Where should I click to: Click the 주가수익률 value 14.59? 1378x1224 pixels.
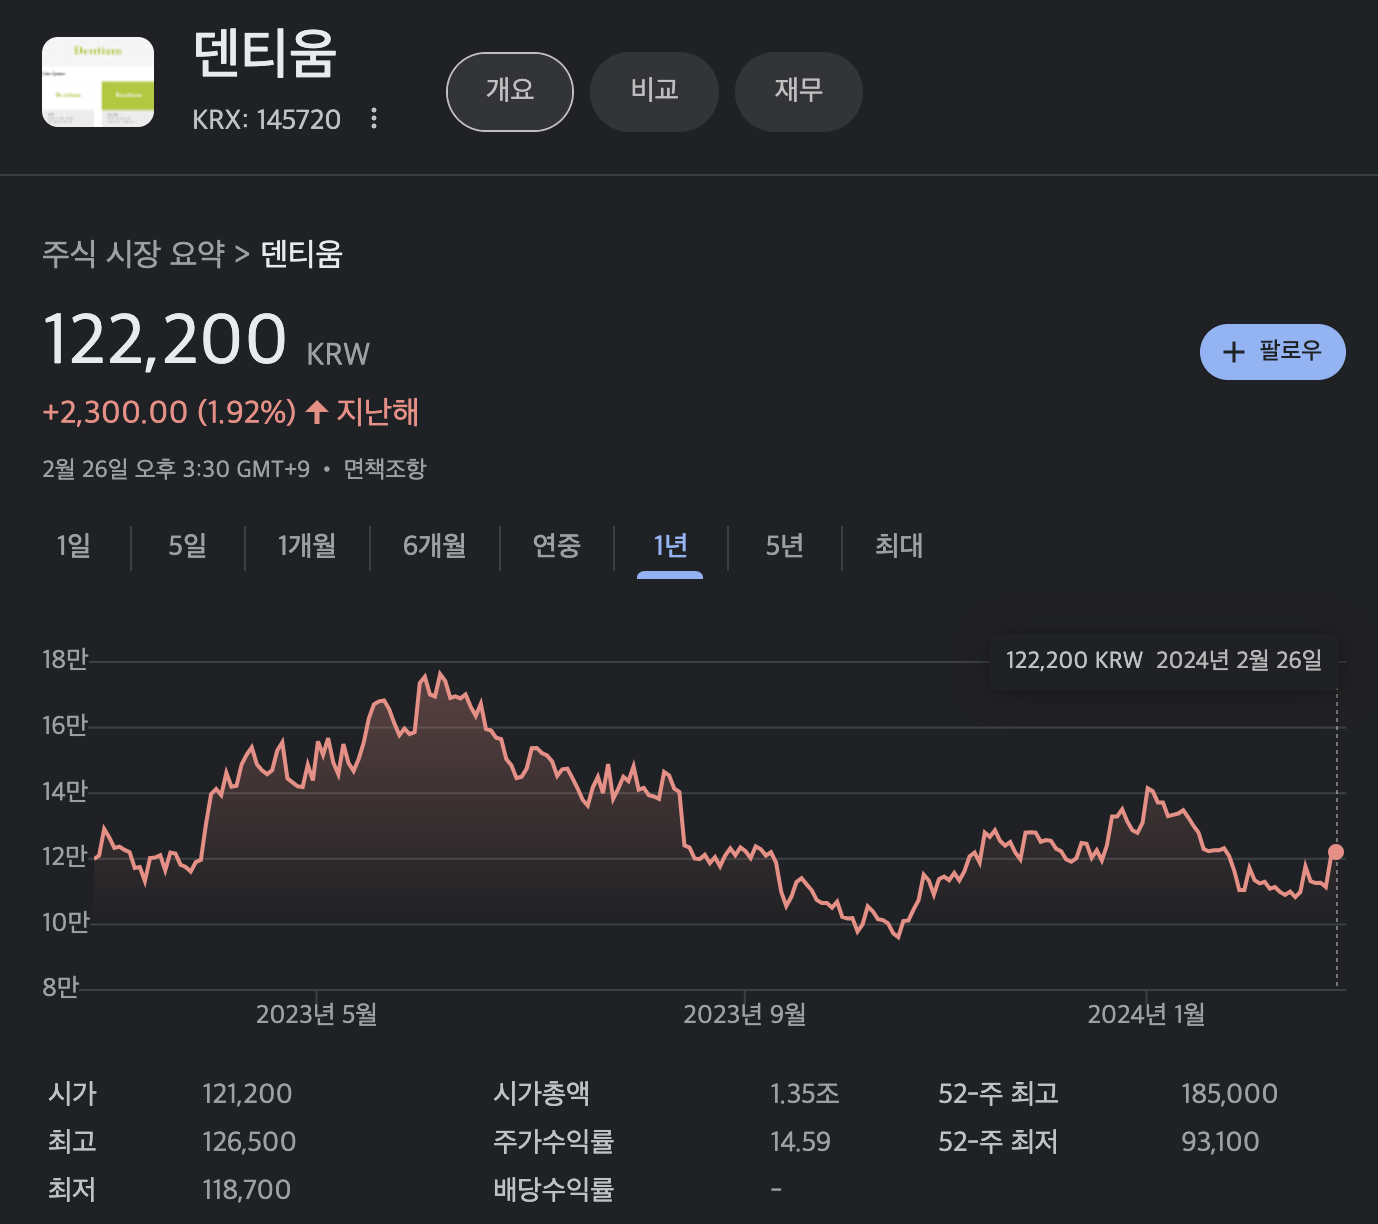(x=800, y=1142)
